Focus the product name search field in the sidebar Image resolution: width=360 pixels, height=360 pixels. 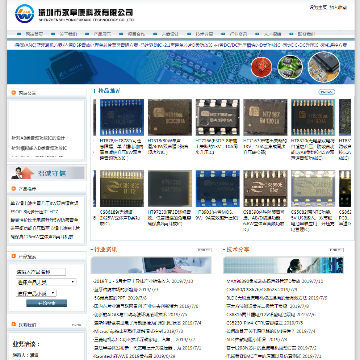pos(41,272)
